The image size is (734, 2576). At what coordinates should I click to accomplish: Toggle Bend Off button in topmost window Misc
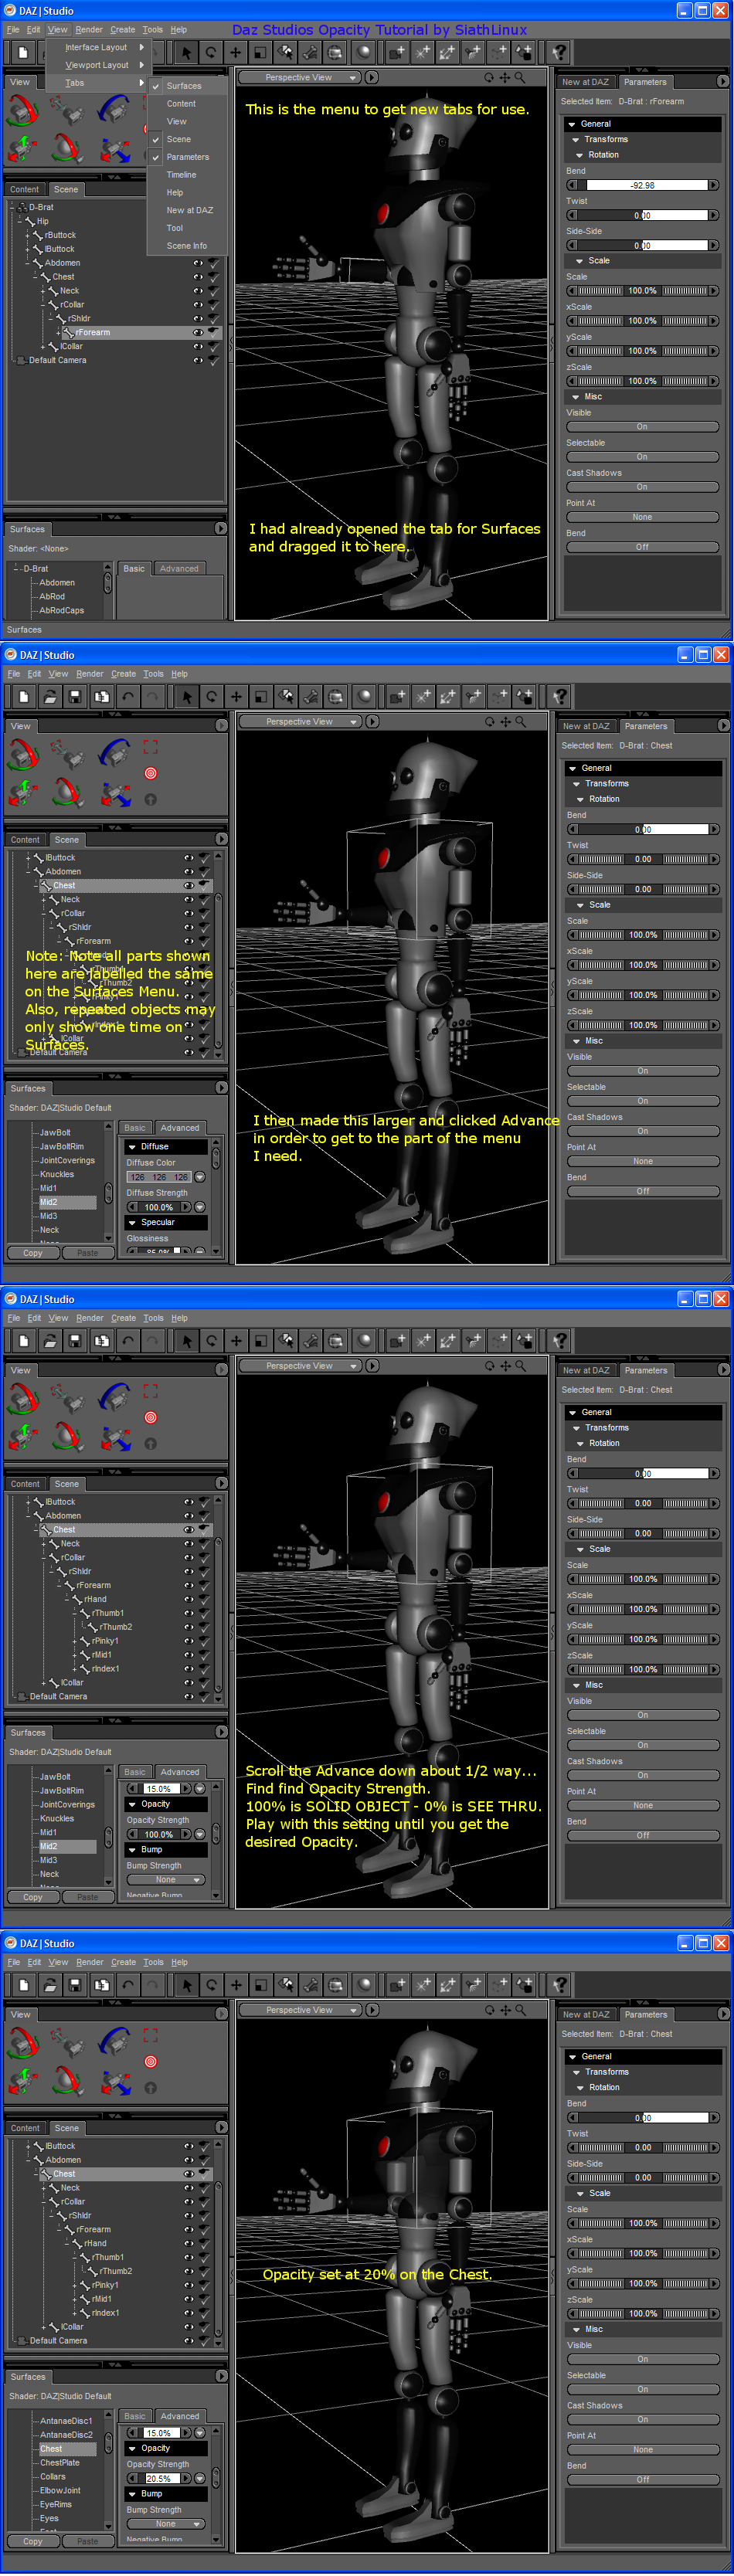click(x=642, y=547)
